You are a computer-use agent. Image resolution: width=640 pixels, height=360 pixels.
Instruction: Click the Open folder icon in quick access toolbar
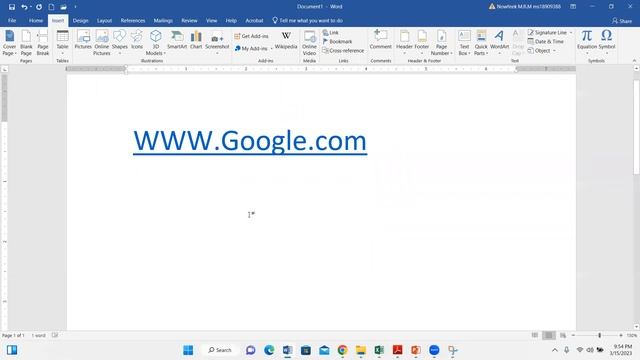(x=63, y=7)
